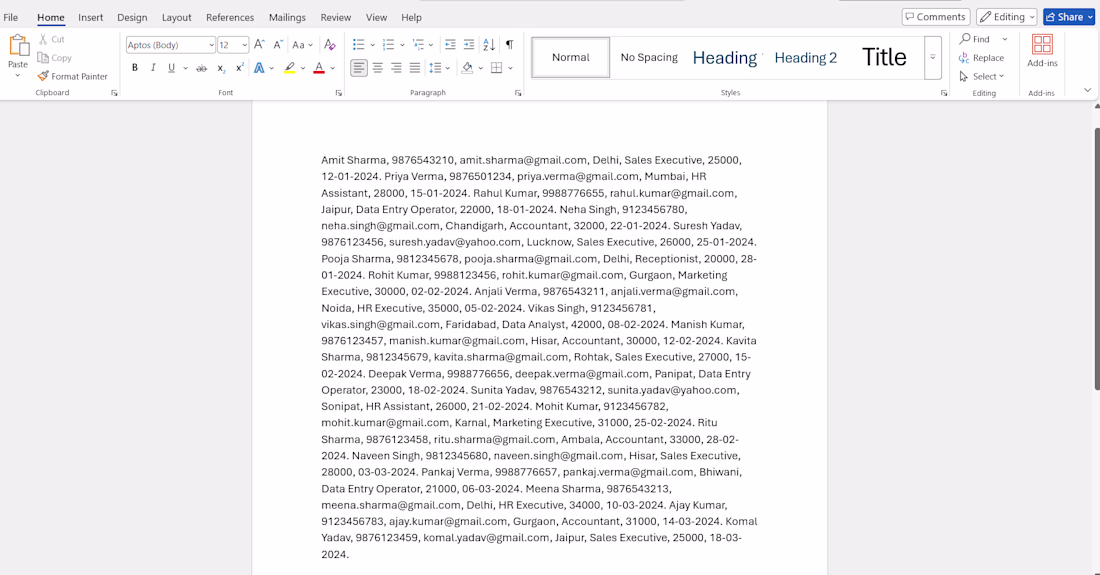Image resolution: width=1100 pixels, height=575 pixels.
Task: Click the Find magnifier icon
Action: 965,39
